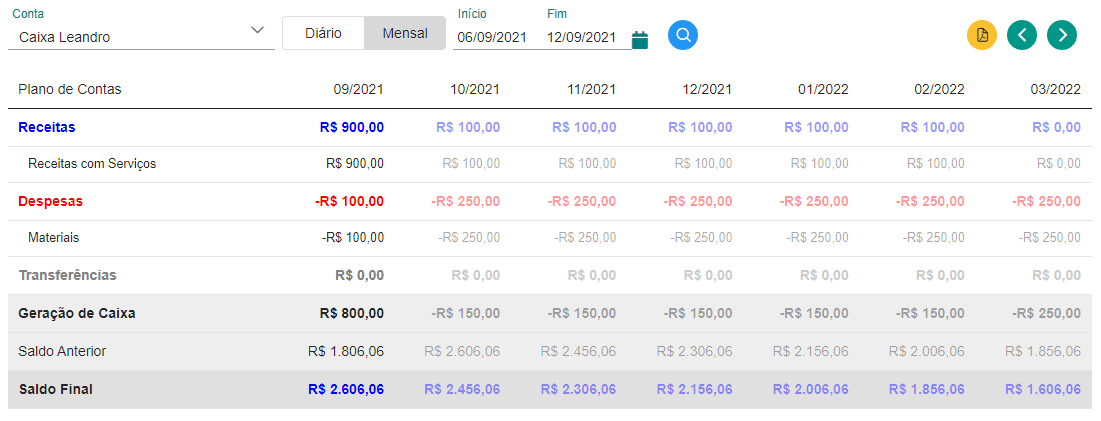Click the Receitas row label
This screenshot has height=421, width=1101.
[47, 127]
